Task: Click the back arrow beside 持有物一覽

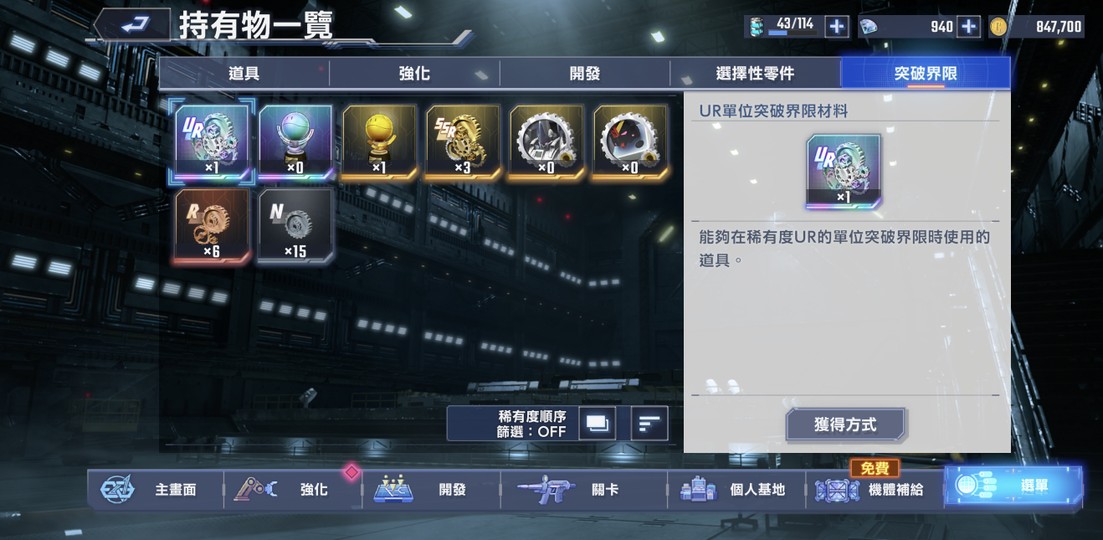Action: pos(132,25)
